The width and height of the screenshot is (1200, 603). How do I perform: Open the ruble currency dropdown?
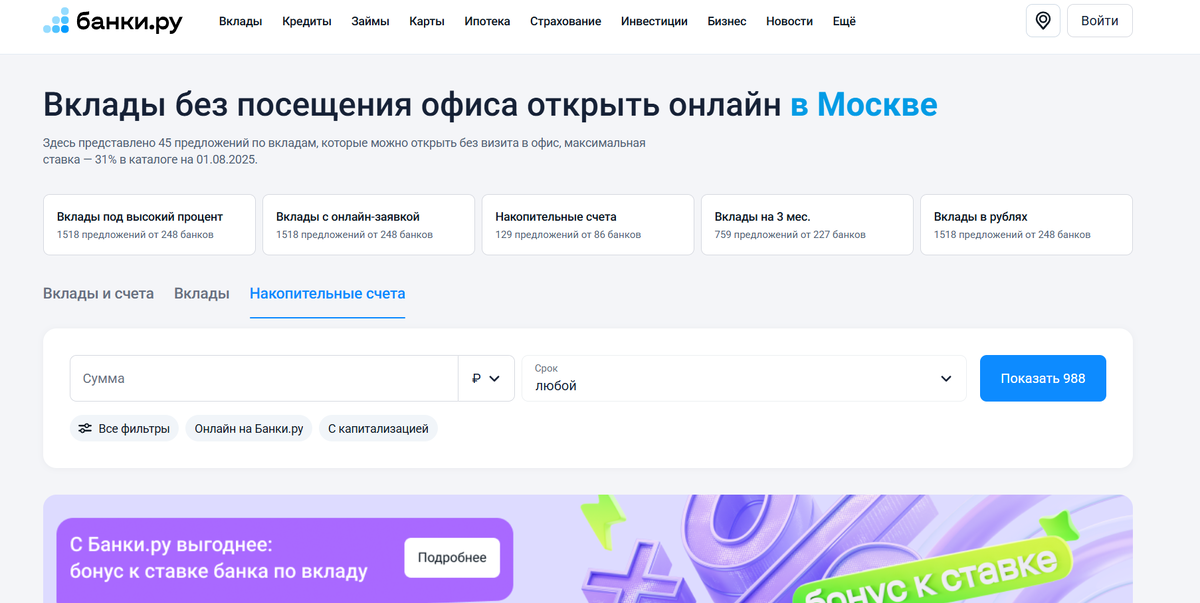pyautogui.click(x=486, y=378)
